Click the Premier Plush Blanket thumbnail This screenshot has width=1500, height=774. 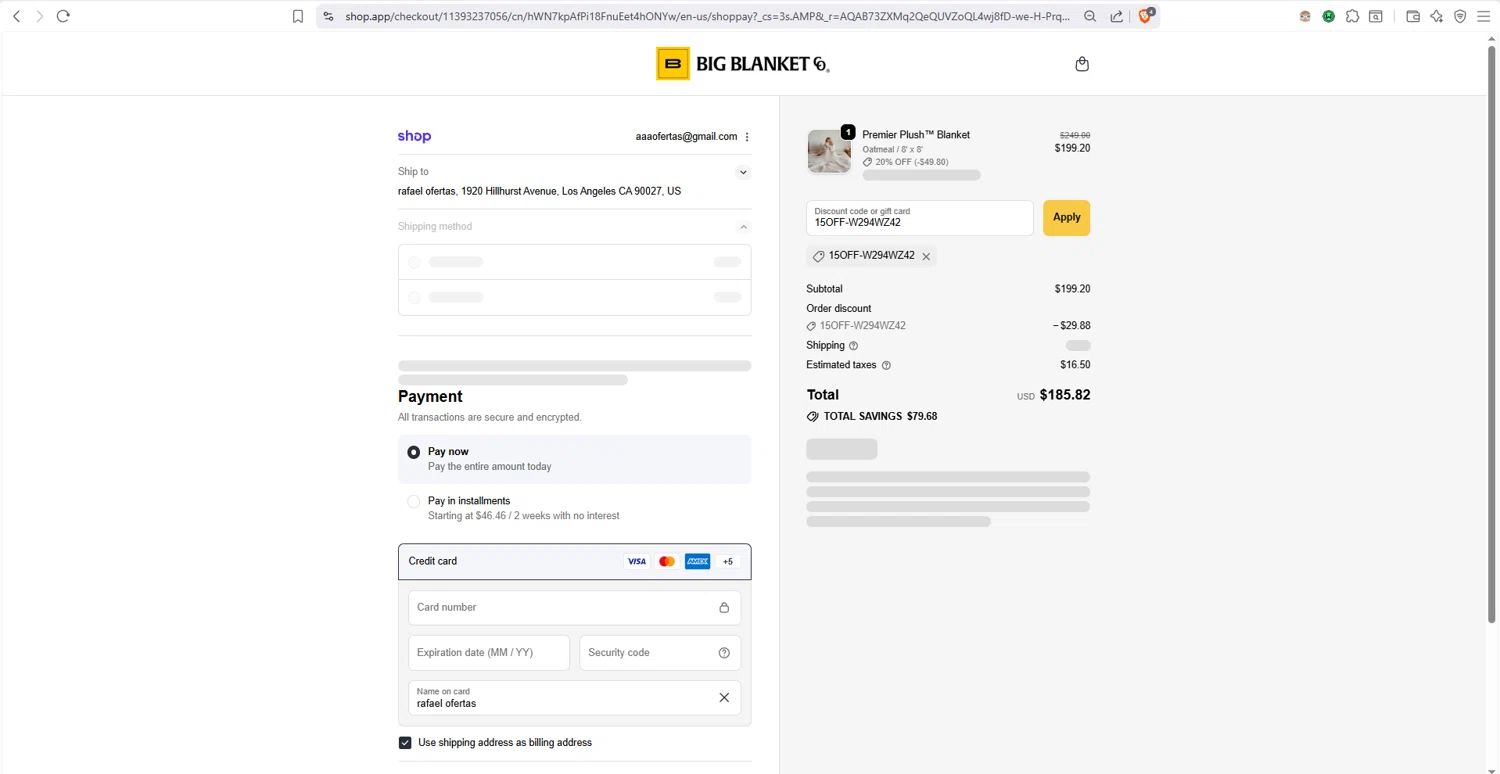click(x=829, y=152)
